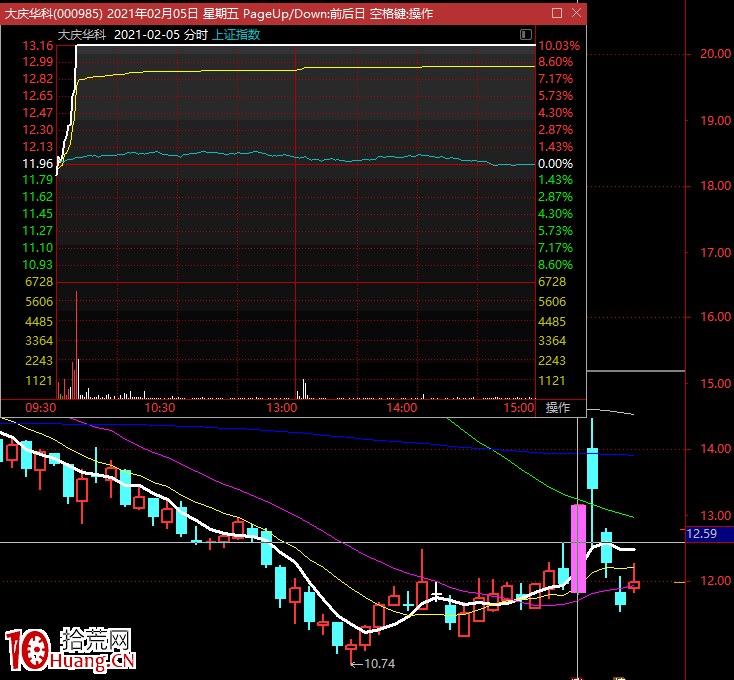This screenshot has width=734, height=680.
Task: Open the 操作 menu button
Action: tap(558, 408)
